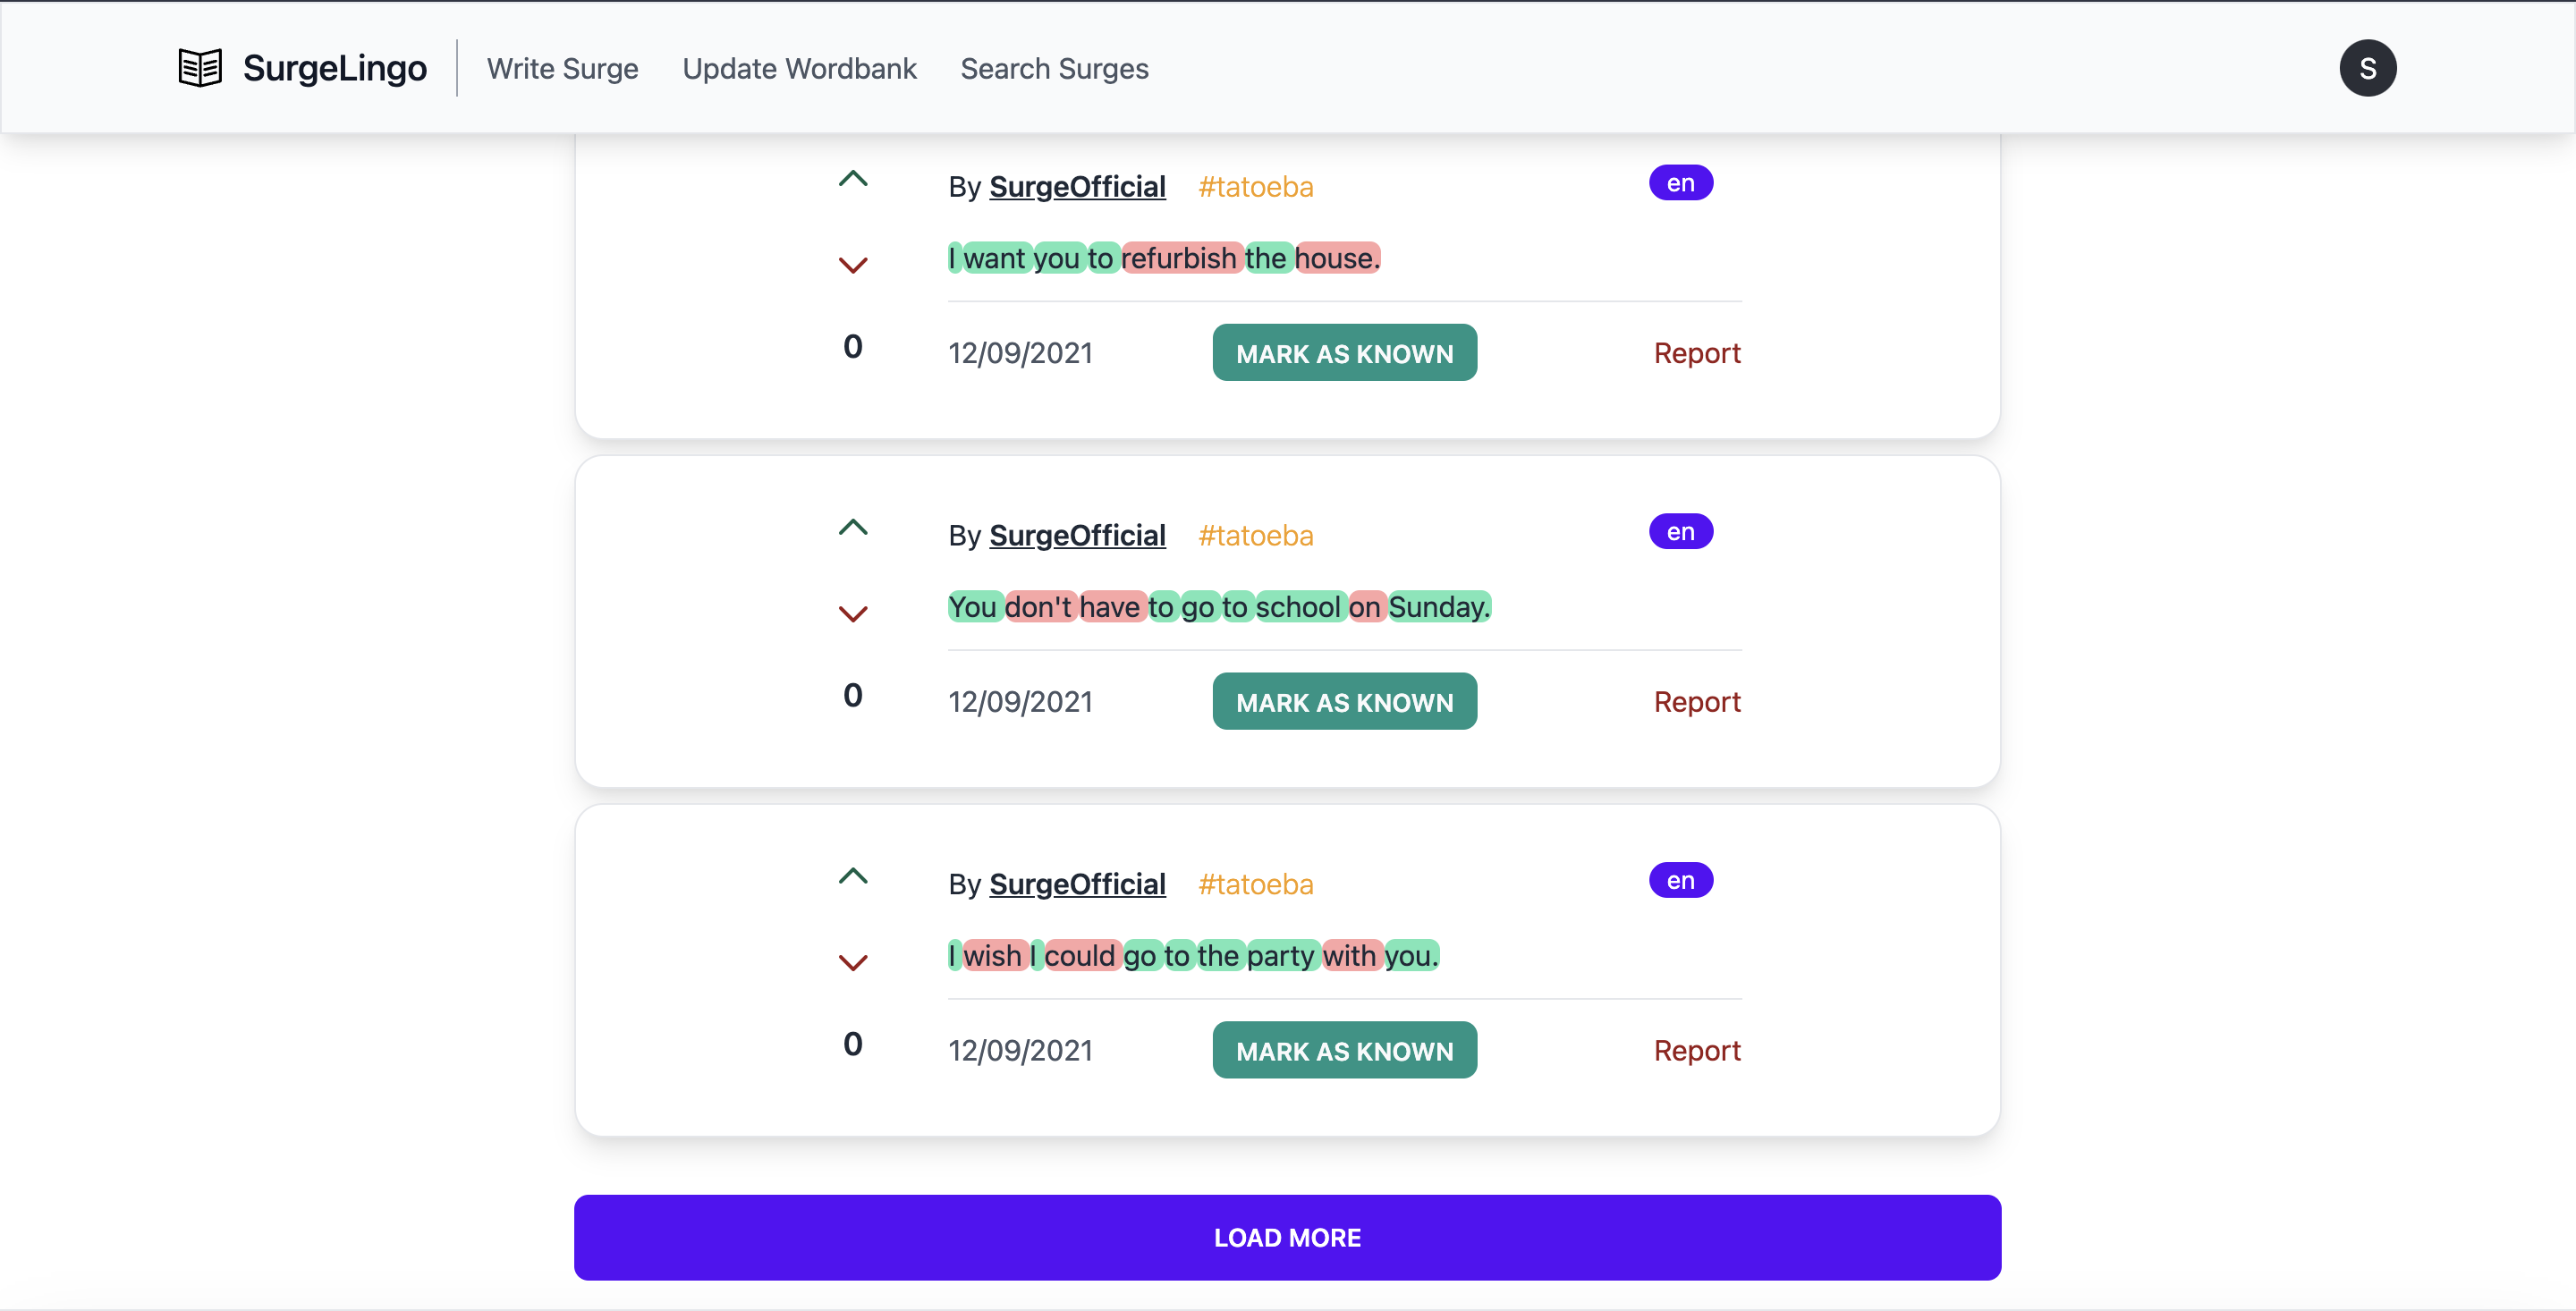Go to Update Wordbank
Image resolution: width=2576 pixels, height=1311 pixels.
coord(799,68)
